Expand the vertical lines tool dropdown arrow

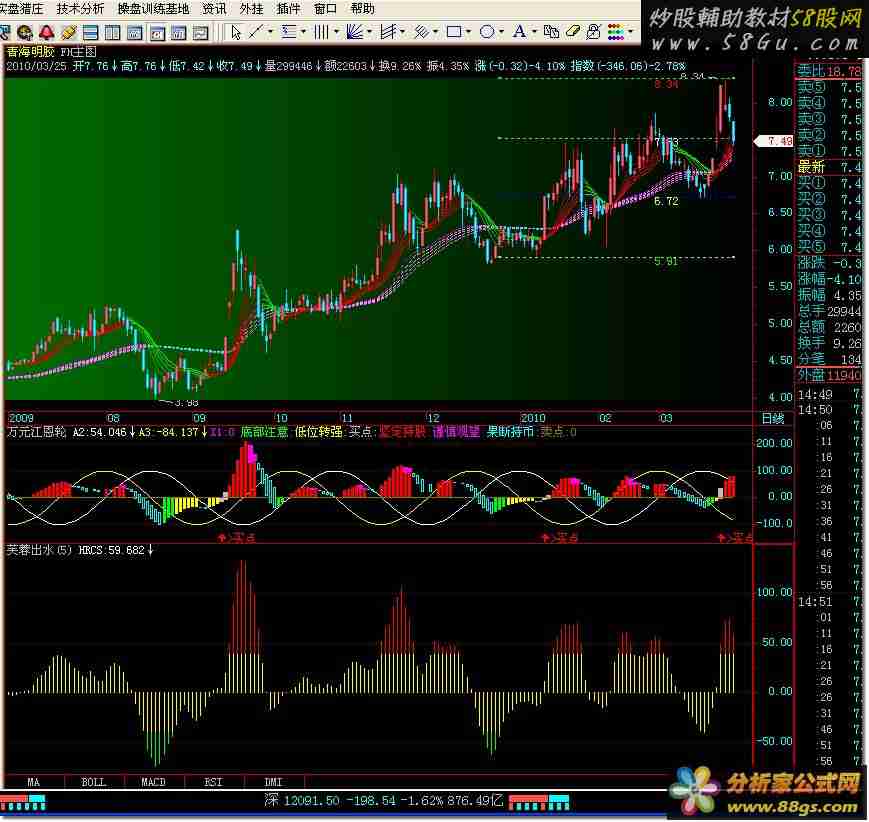336,32
